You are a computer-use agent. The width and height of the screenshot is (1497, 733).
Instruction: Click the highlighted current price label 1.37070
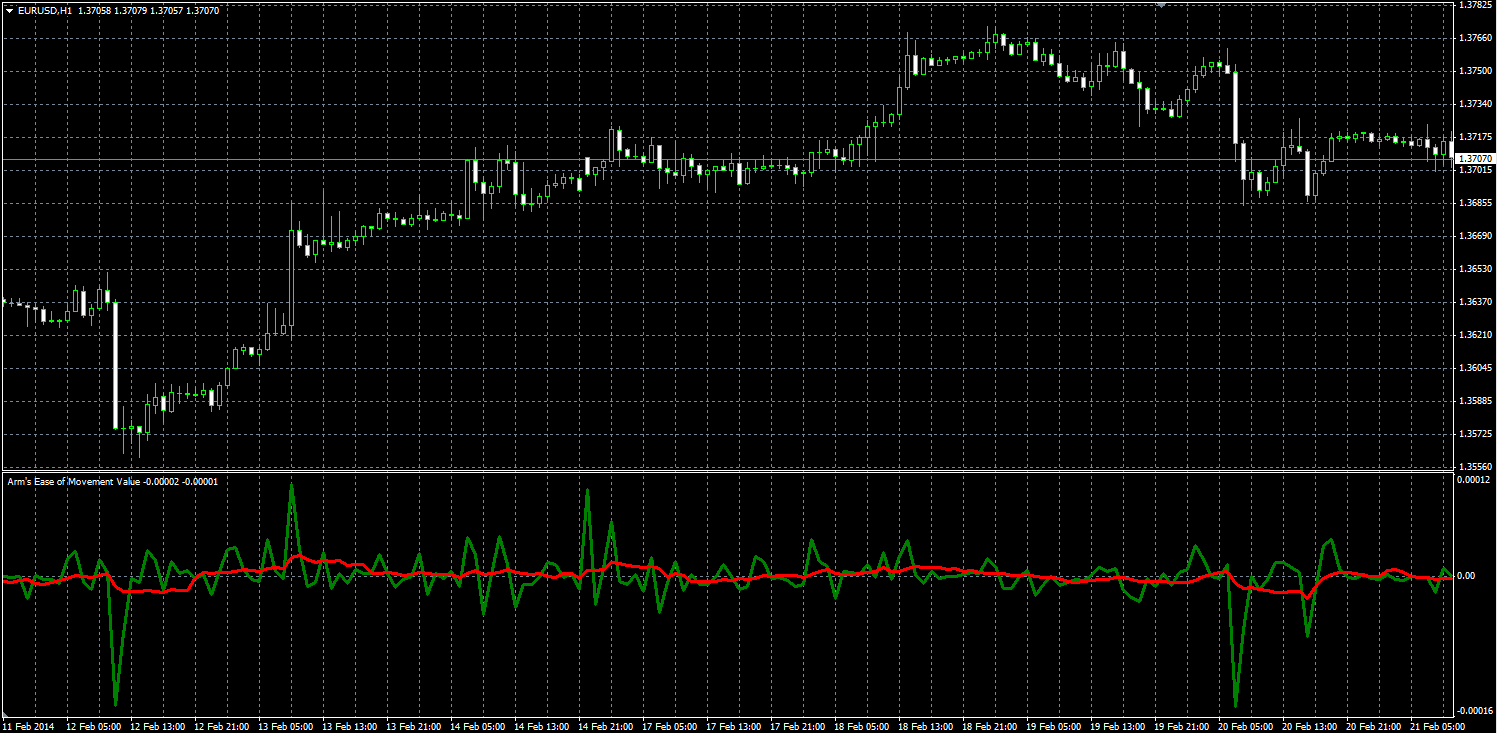(x=1475, y=159)
